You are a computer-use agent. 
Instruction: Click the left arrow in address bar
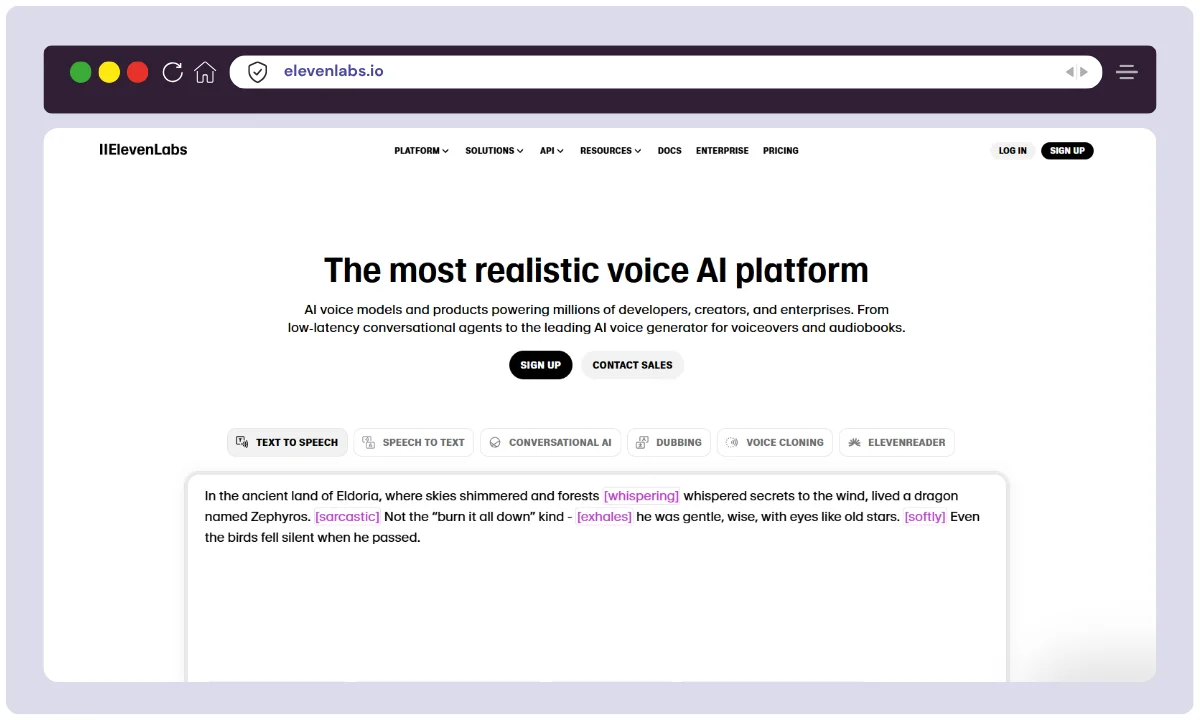[1069, 72]
